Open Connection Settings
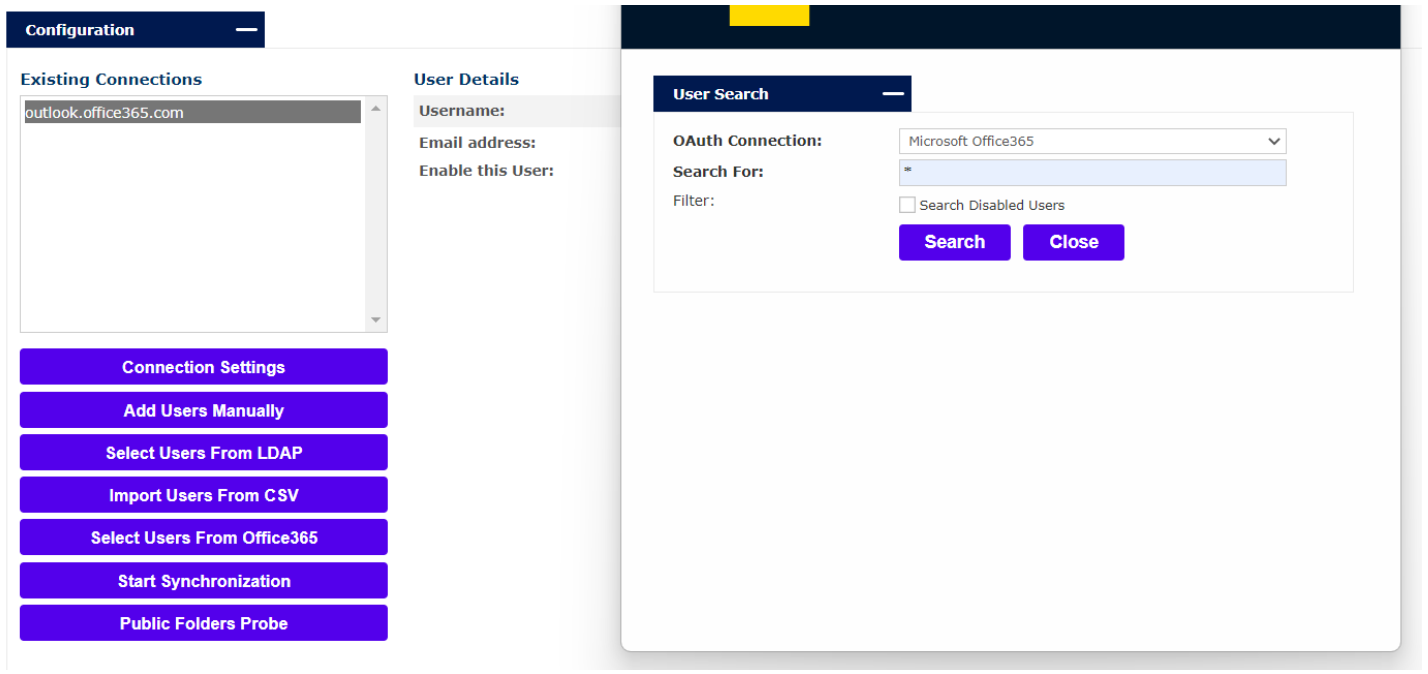The image size is (1428, 674). [x=203, y=367]
